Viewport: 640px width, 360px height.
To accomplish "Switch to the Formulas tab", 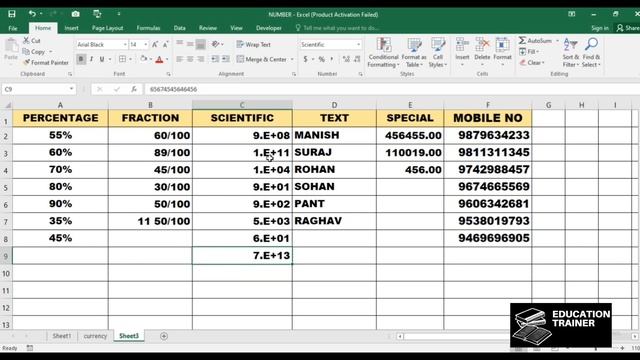I will coord(148,28).
